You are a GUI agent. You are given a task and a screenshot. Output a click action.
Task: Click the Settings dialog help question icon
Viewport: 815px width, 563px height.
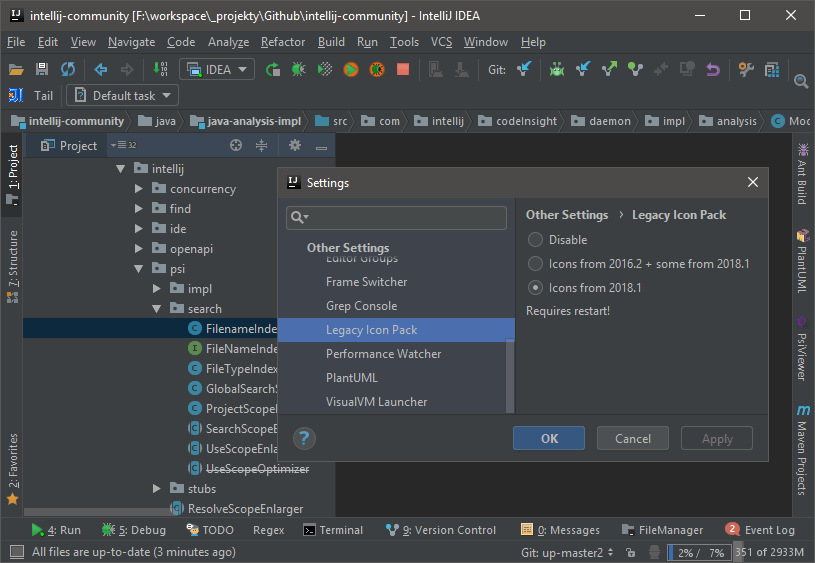tap(304, 438)
